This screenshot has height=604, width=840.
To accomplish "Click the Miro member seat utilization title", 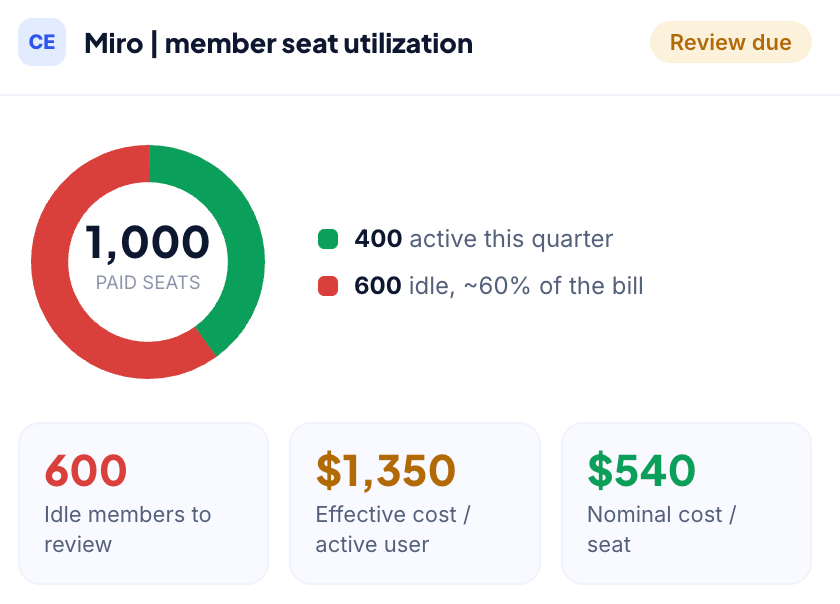I will coord(279,43).
